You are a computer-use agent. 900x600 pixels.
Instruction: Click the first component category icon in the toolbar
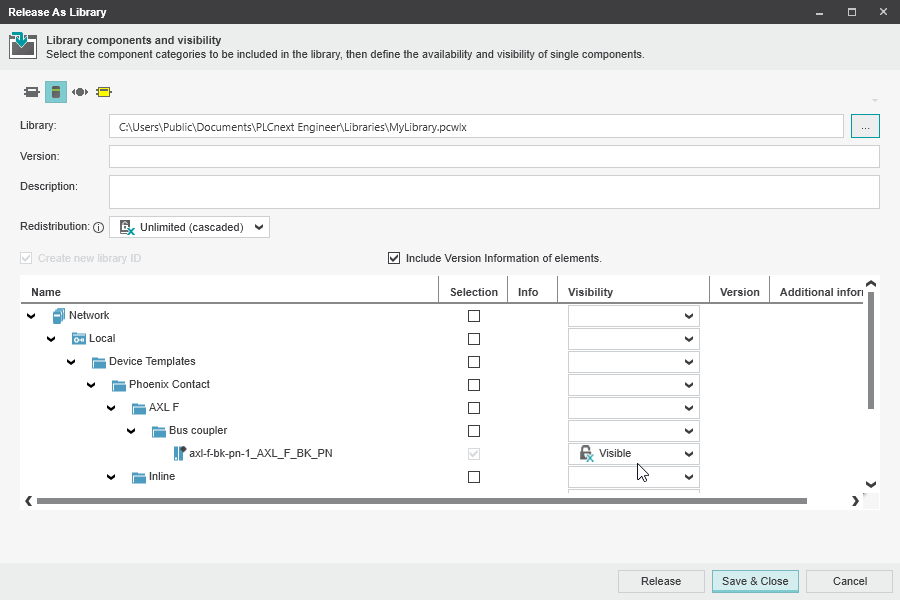(32, 92)
